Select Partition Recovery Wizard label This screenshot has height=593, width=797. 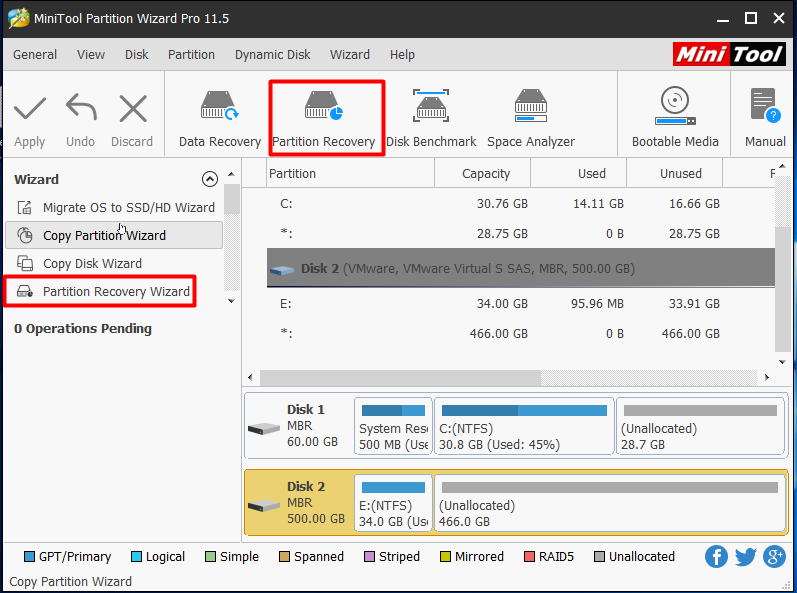pyautogui.click(x=116, y=292)
